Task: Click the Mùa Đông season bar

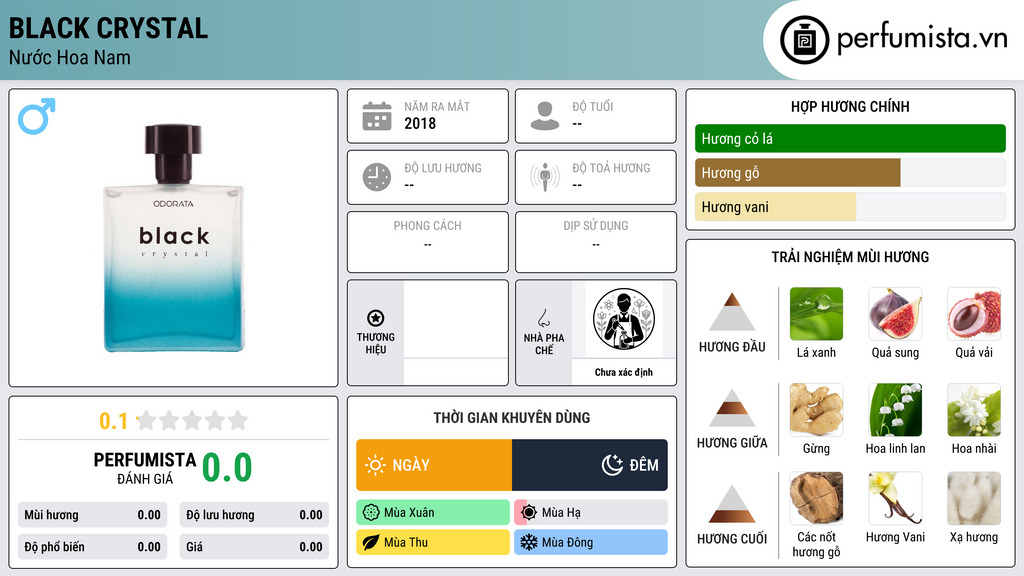Action: pyautogui.click(x=591, y=543)
